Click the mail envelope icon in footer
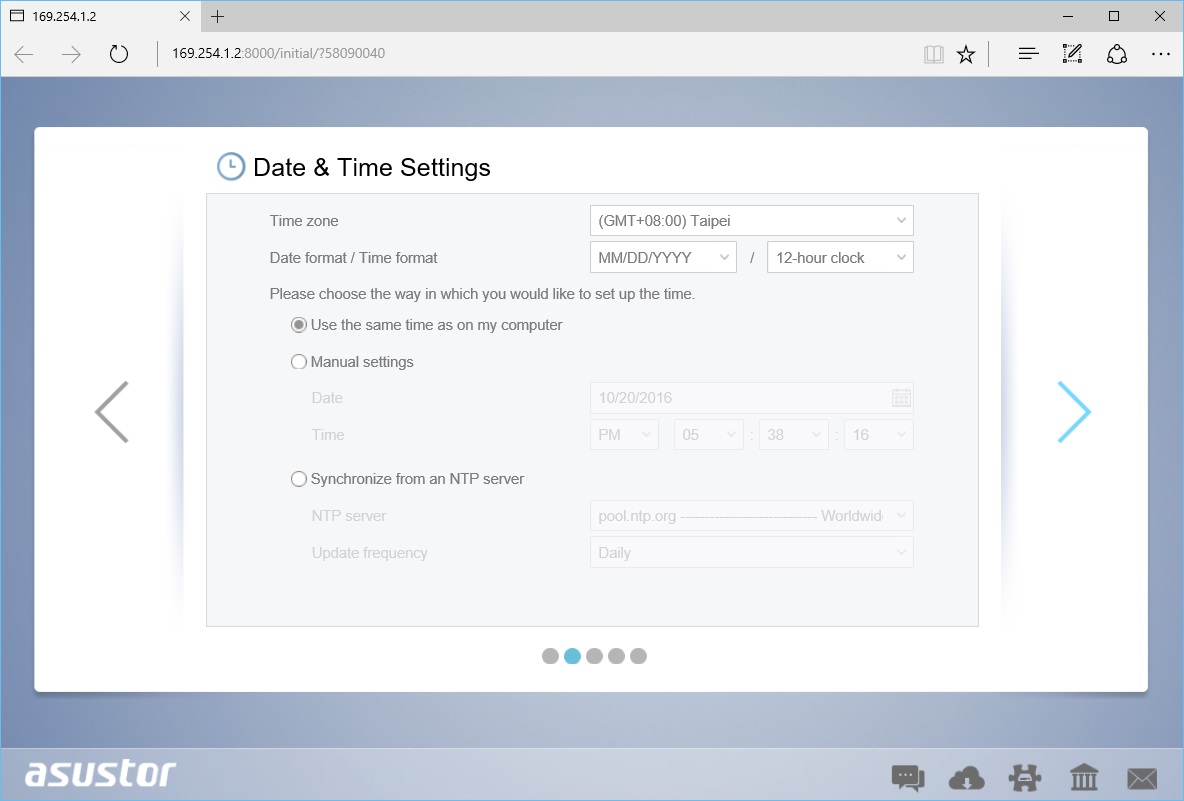Screen dimensions: 1184x801 coord(1142,778)
